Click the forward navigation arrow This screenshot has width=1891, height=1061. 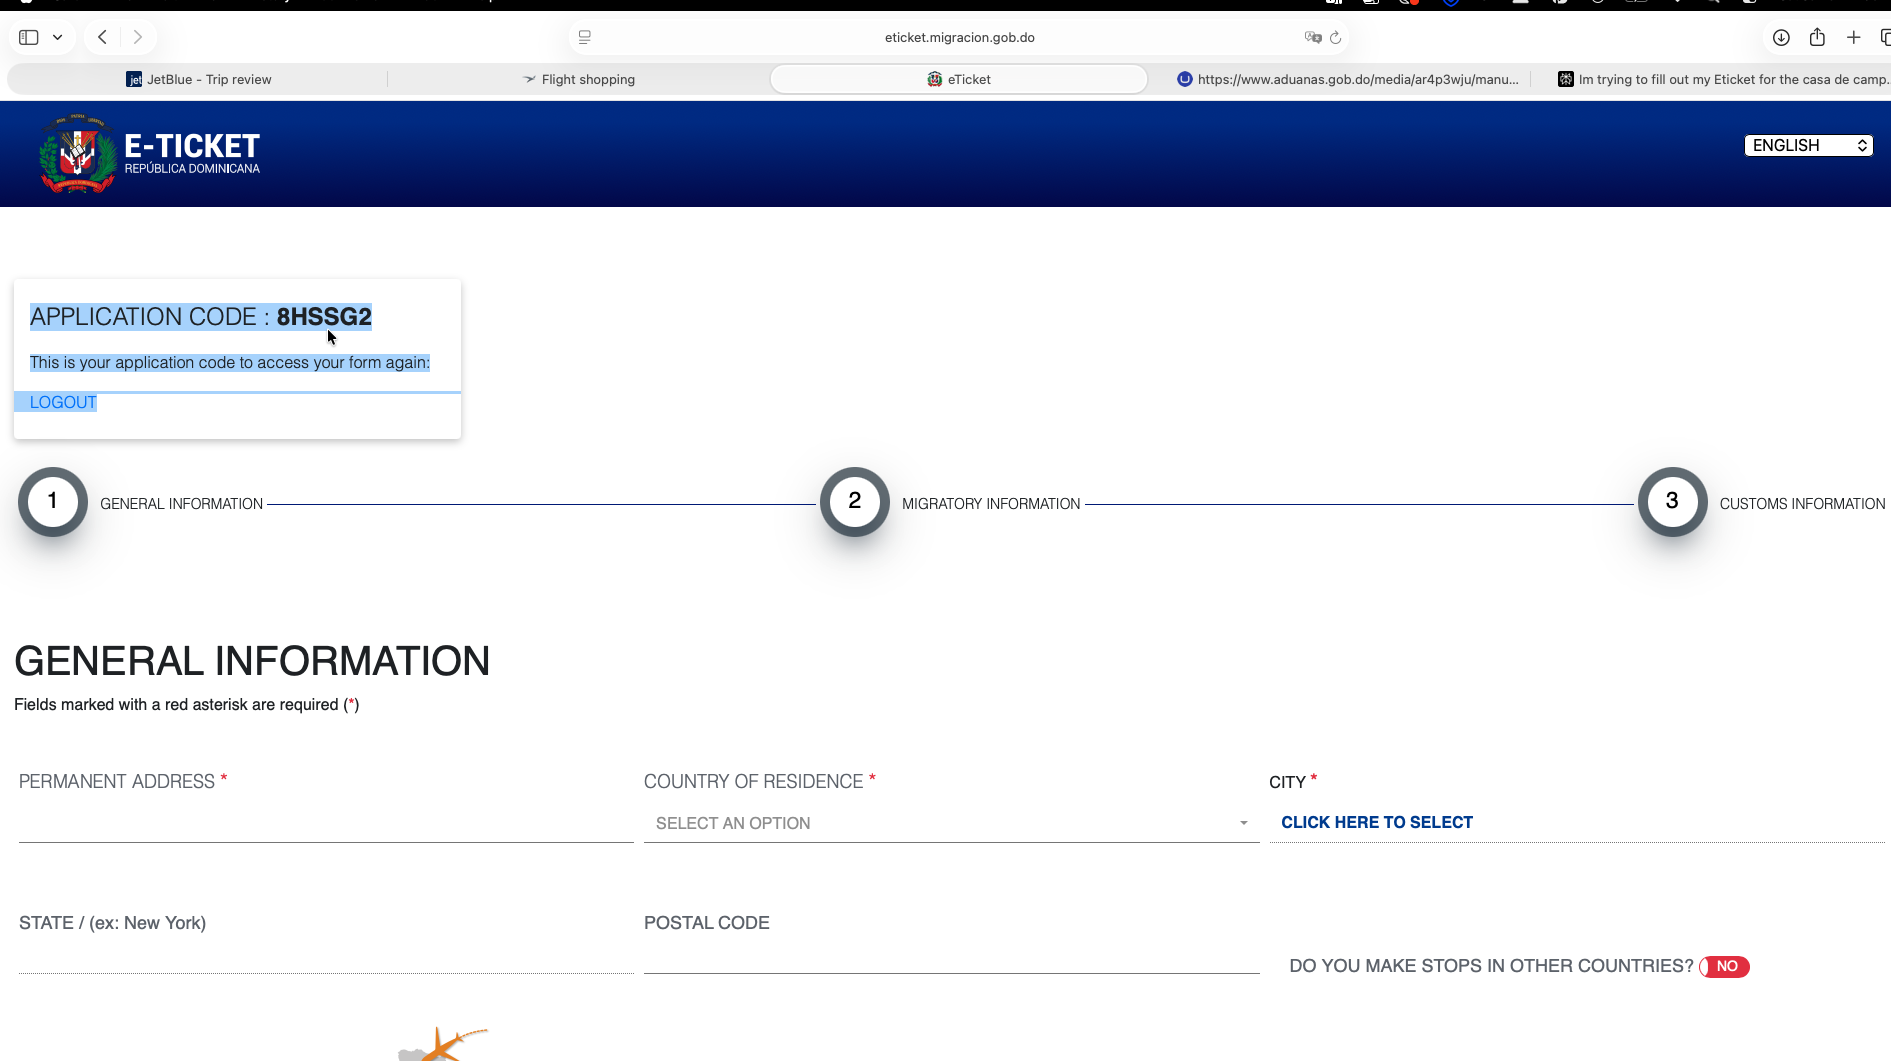point(138,36)
